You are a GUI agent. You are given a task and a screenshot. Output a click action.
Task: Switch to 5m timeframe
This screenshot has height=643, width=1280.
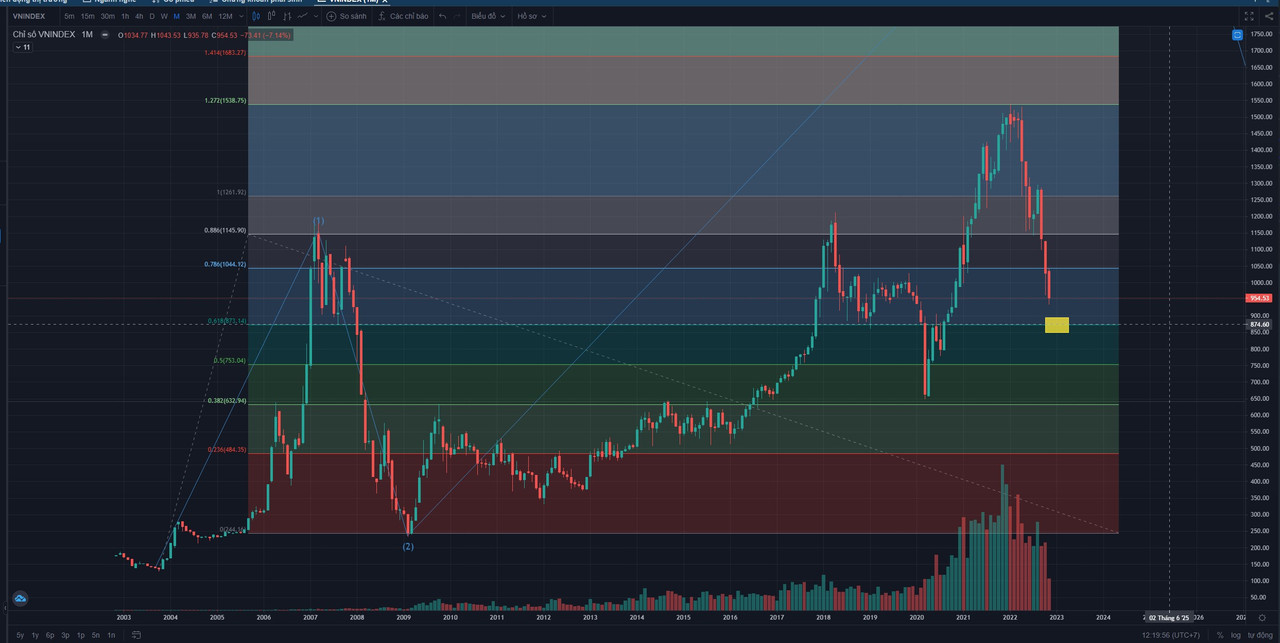[69, 16]
